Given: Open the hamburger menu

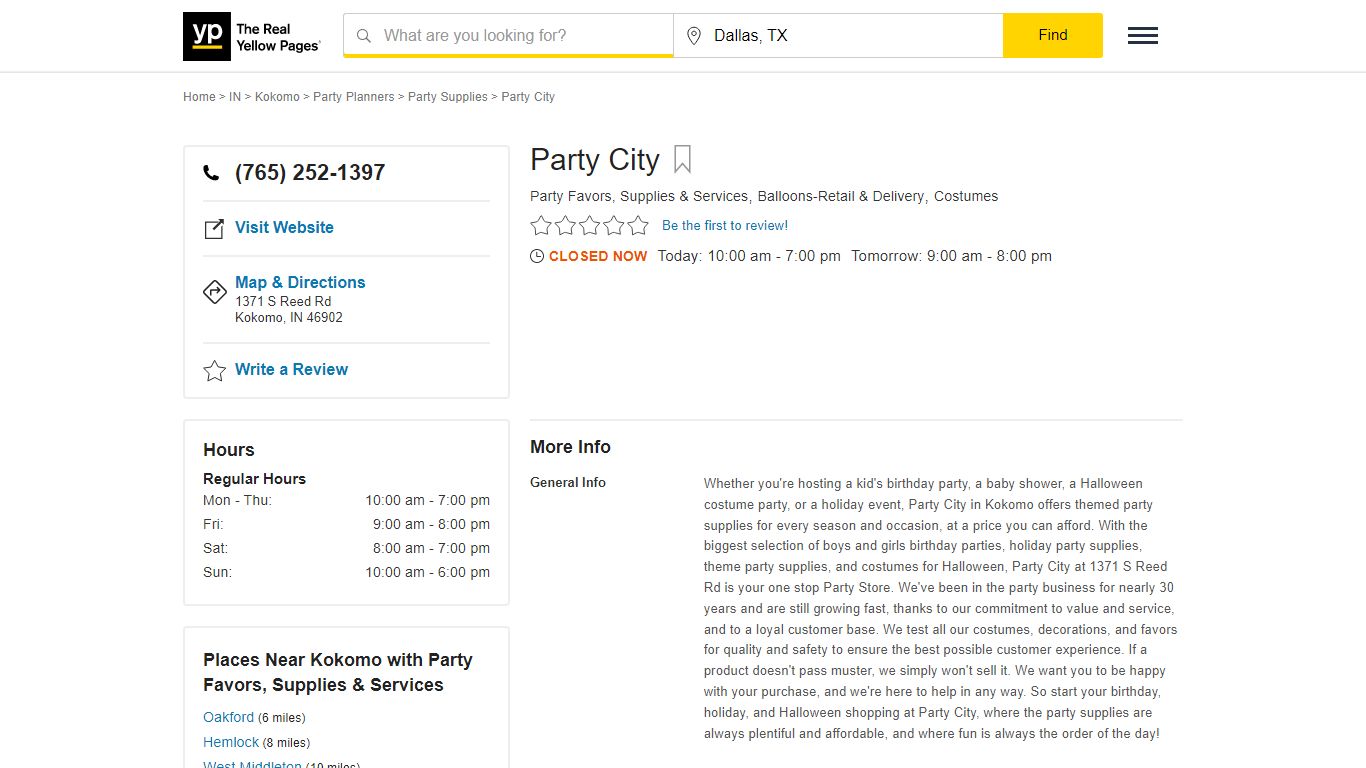Looking at the screenshot, I should (1143, 36).
